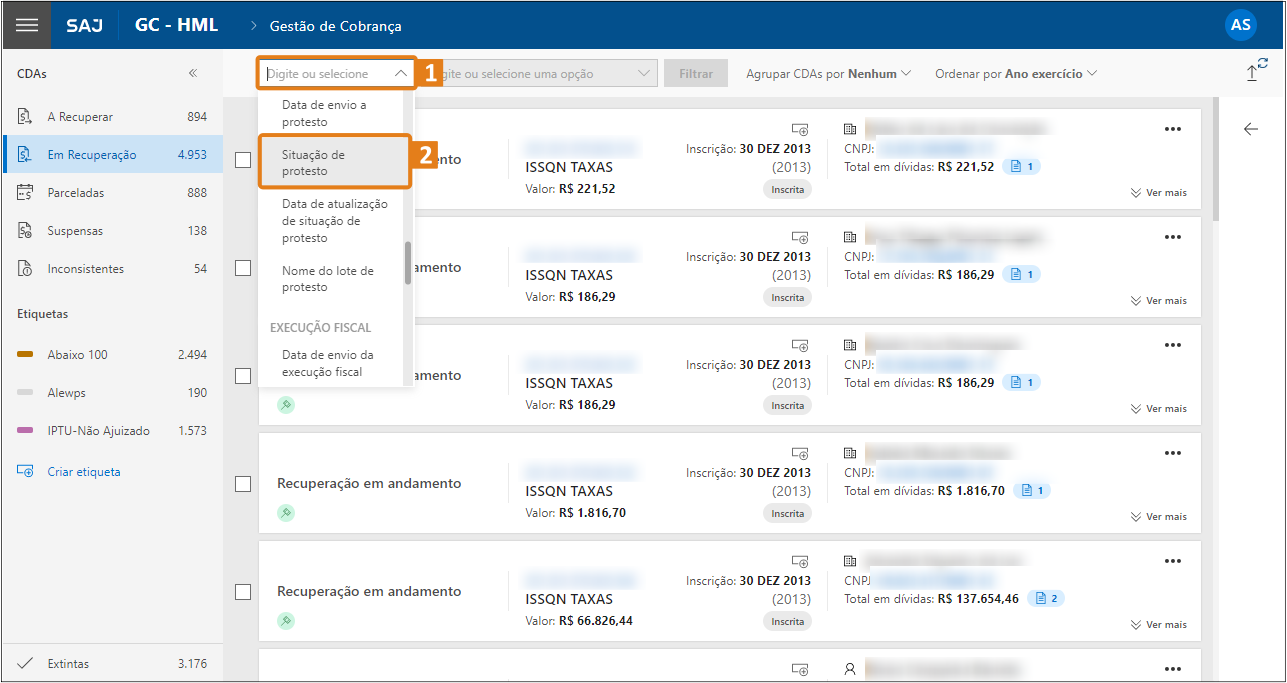Click the back arrow on right panel
Image resolution: width=1287 pixels, height=683 pixels.
1250,129
